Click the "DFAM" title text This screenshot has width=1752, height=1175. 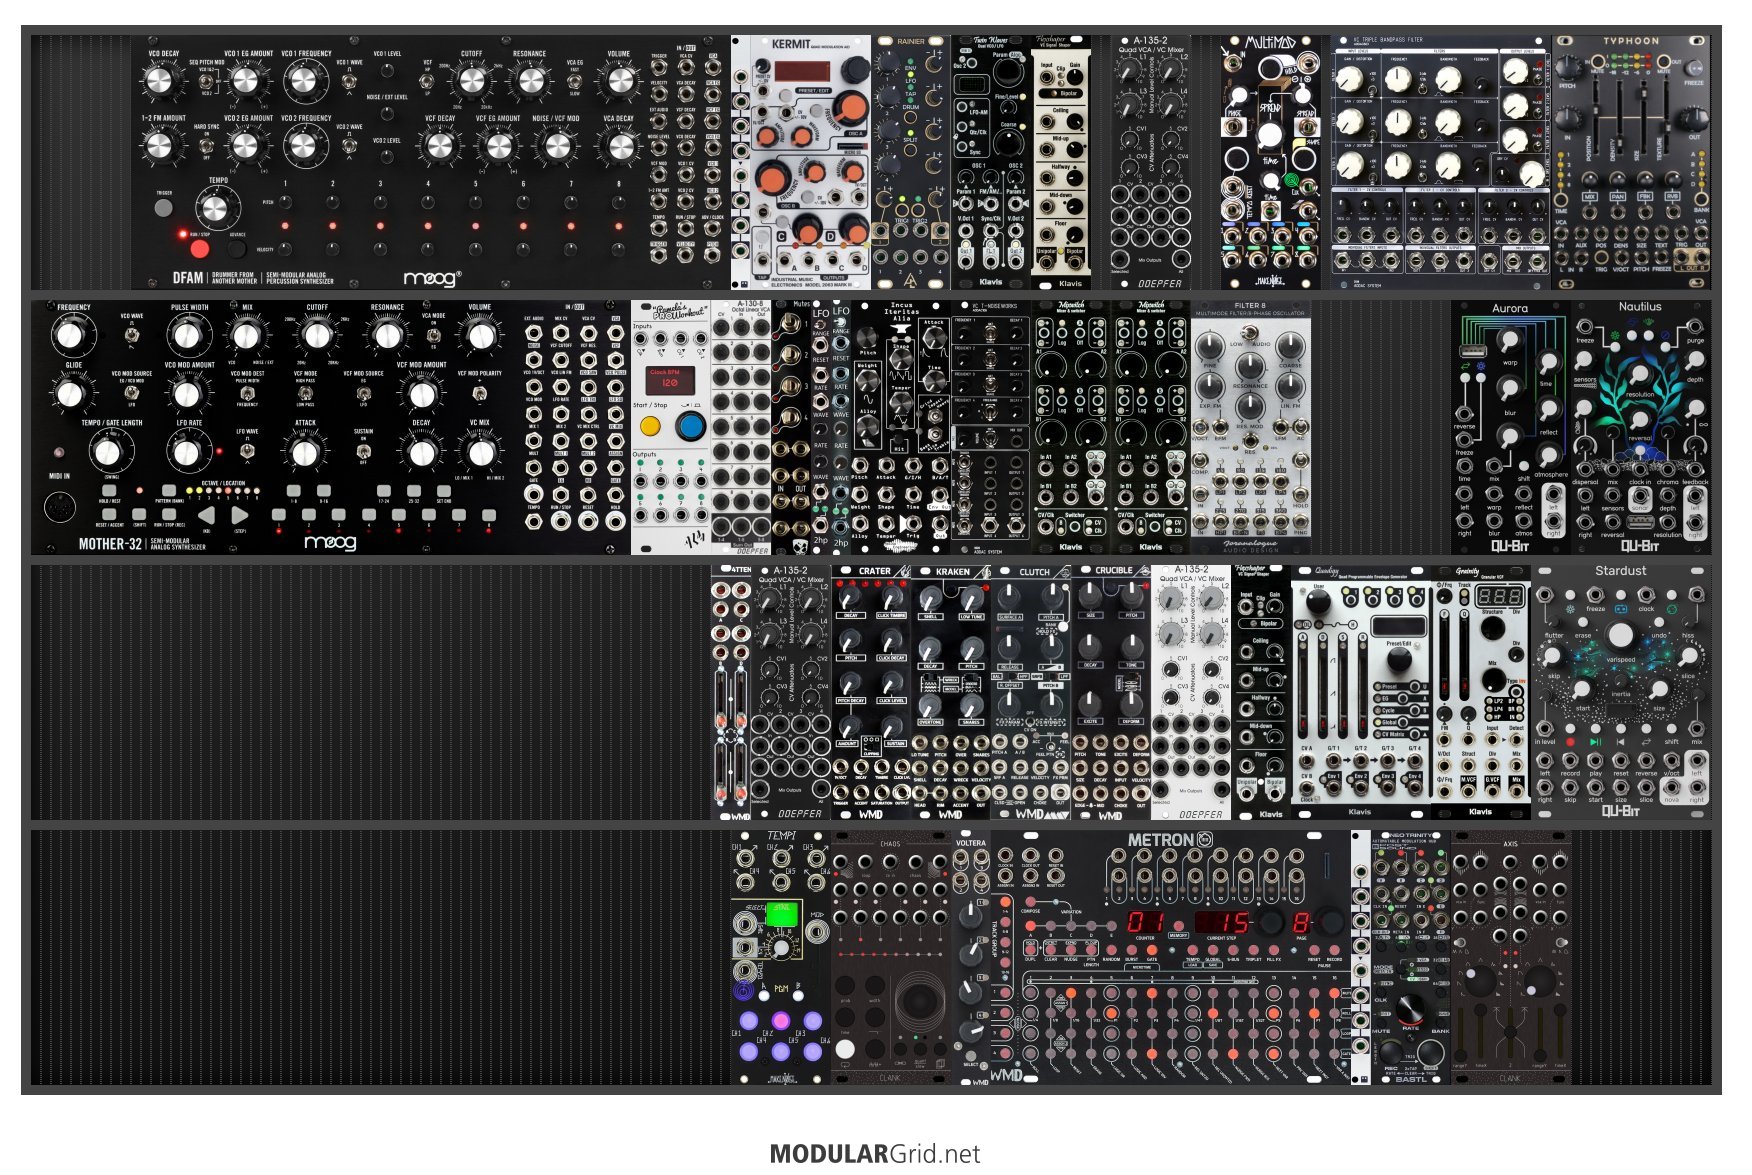tap(187, 277)
